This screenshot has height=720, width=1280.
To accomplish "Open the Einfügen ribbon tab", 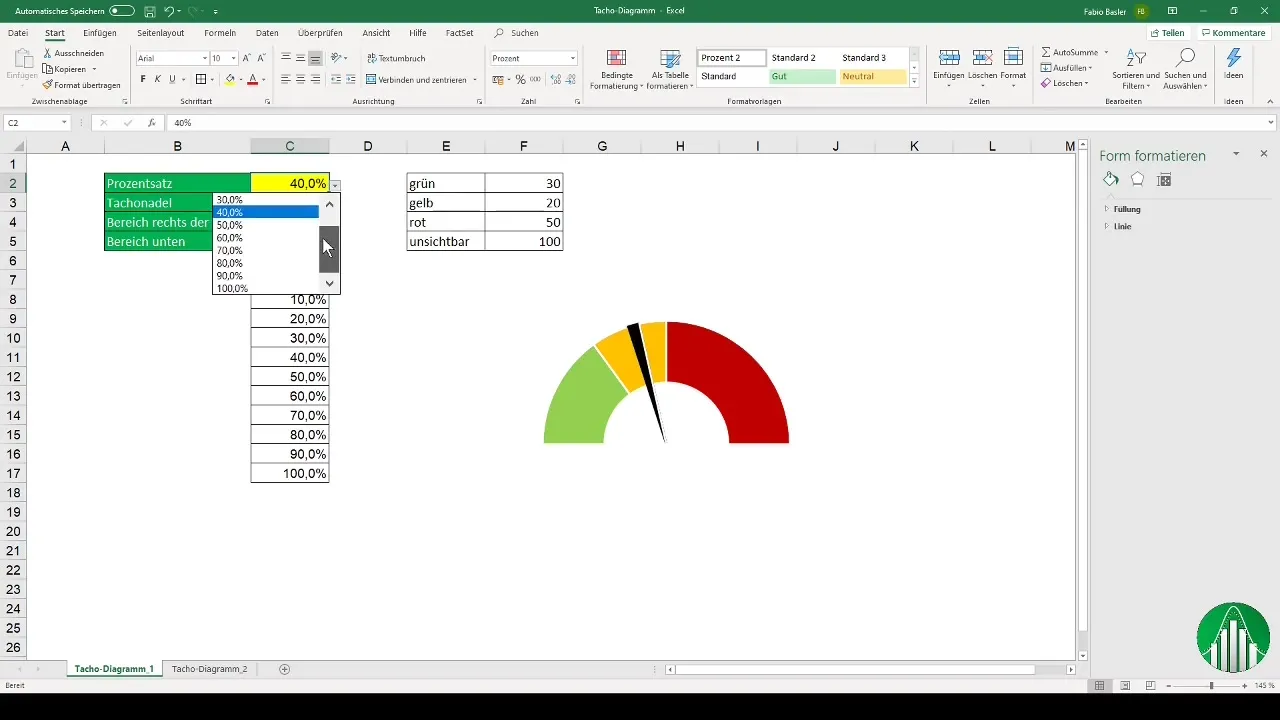I will click(x=100, y=33).
